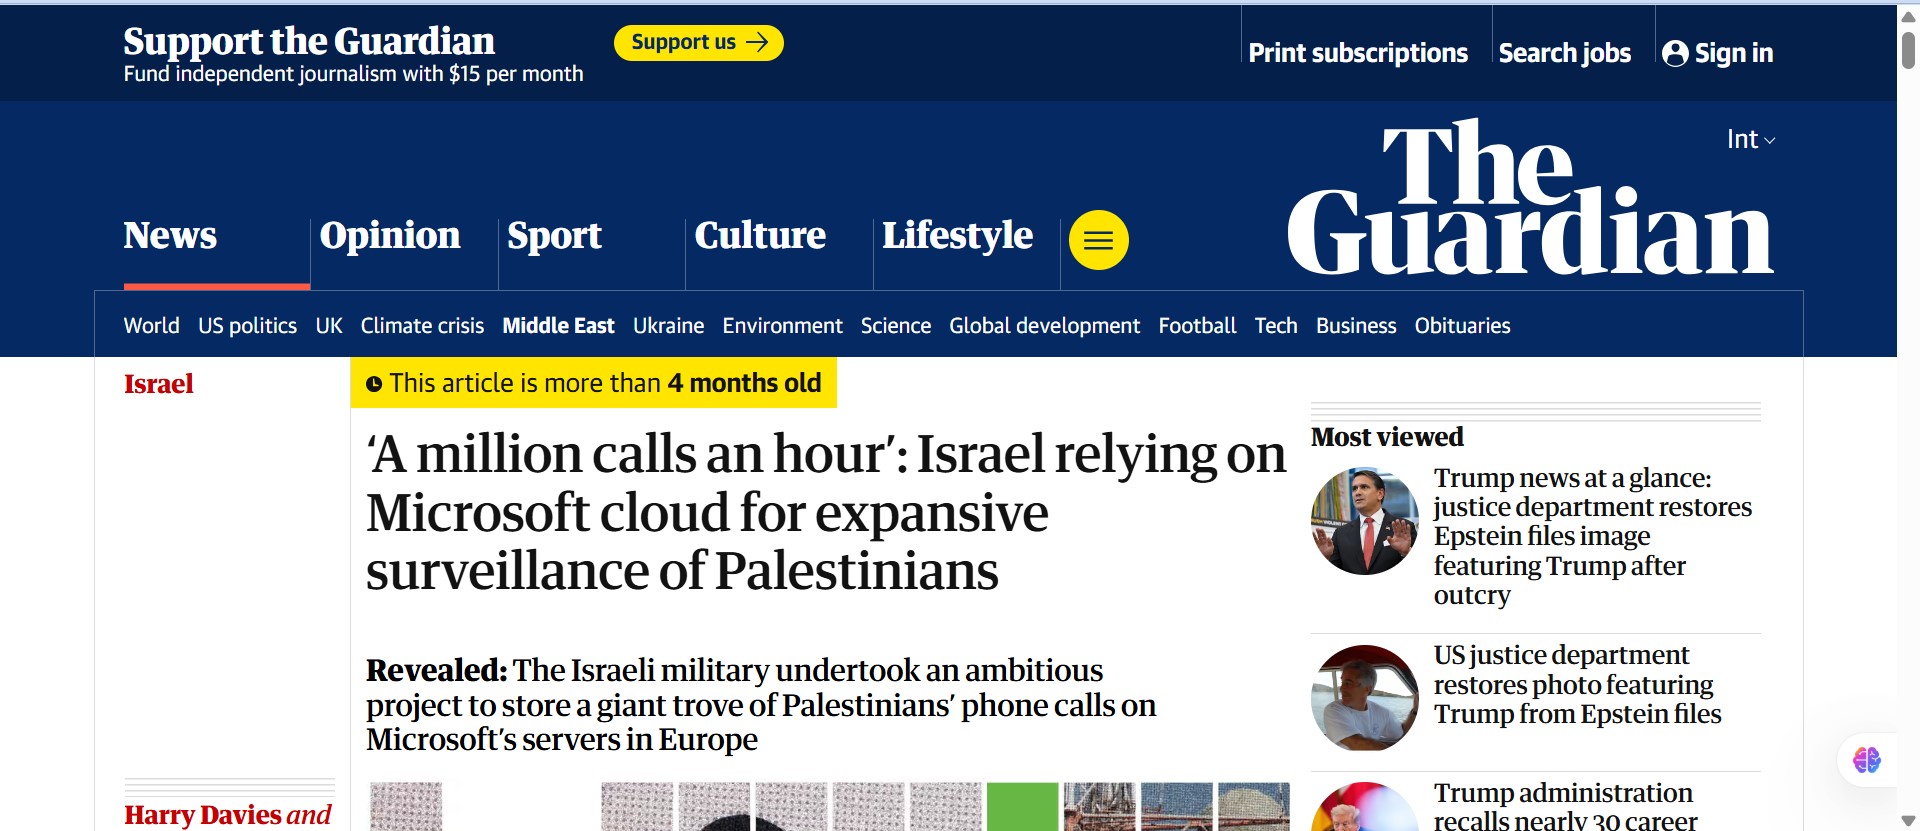Click the Israel section label
Viewport: 1920px width, 831px height.
[x=159, y=384]
